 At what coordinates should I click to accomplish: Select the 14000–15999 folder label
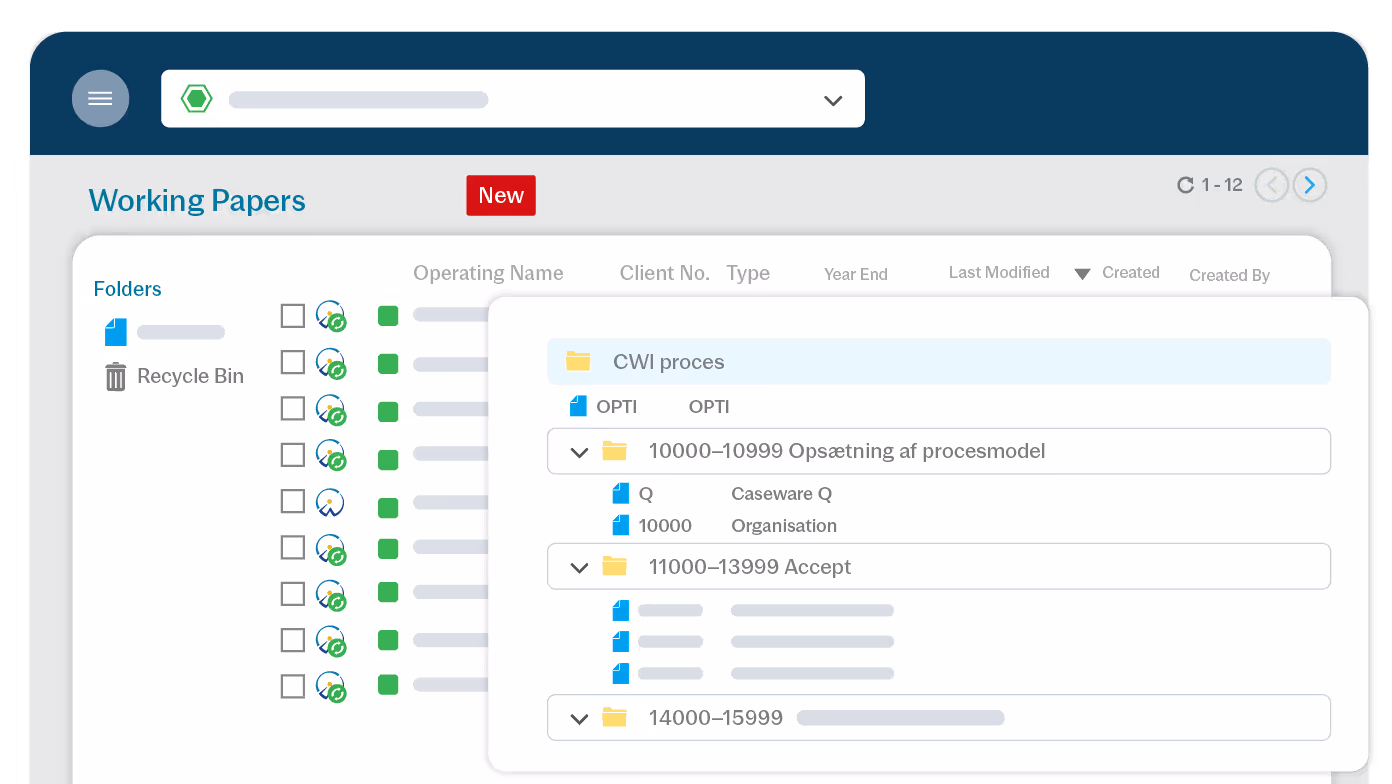click(715, 718)
